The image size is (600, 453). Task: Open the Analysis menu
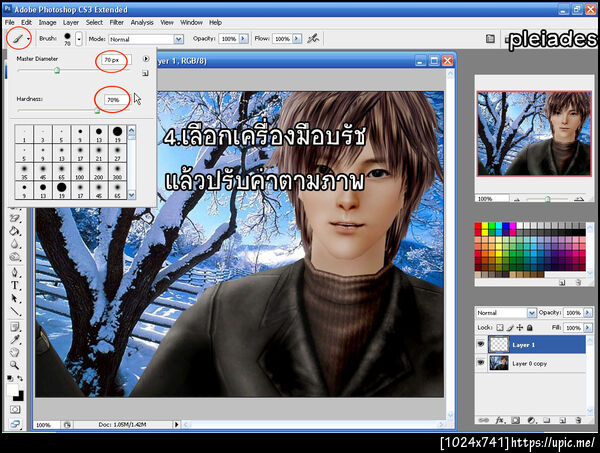[142, 22]
